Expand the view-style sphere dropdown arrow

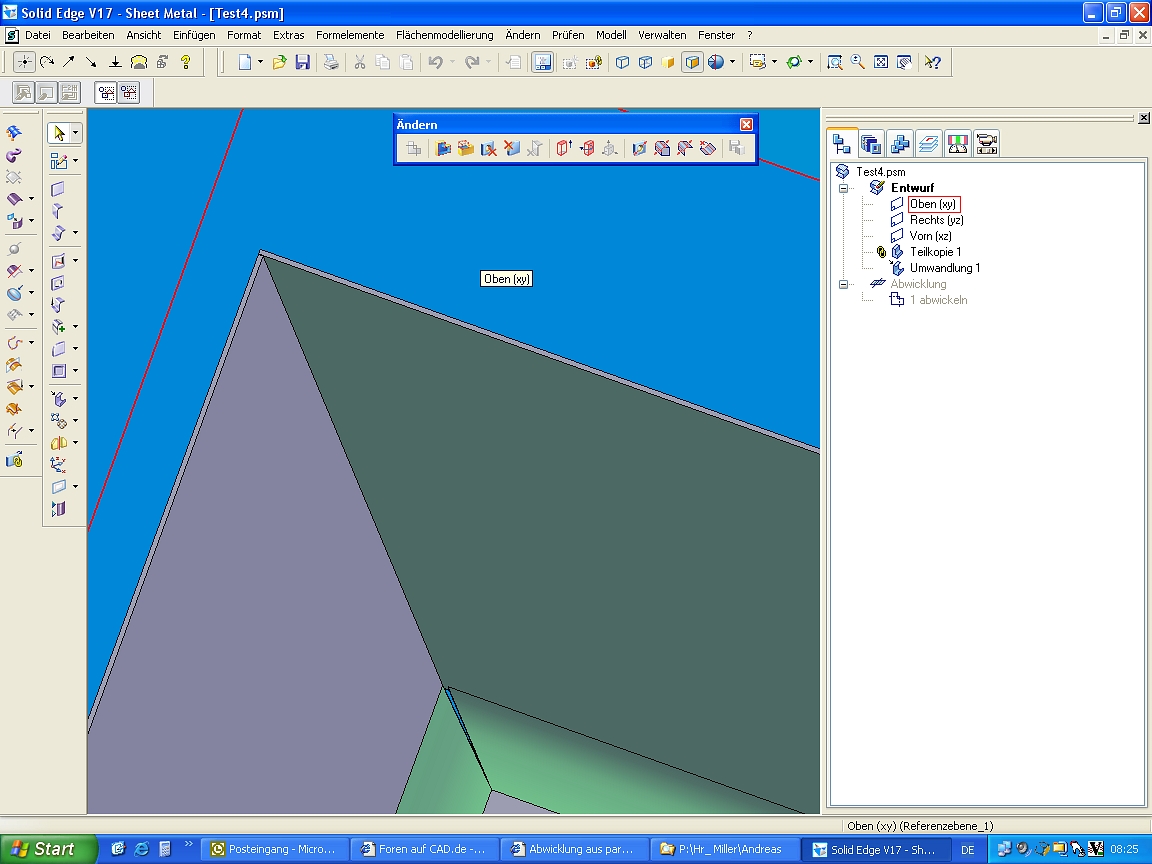(x=732, y=62)
